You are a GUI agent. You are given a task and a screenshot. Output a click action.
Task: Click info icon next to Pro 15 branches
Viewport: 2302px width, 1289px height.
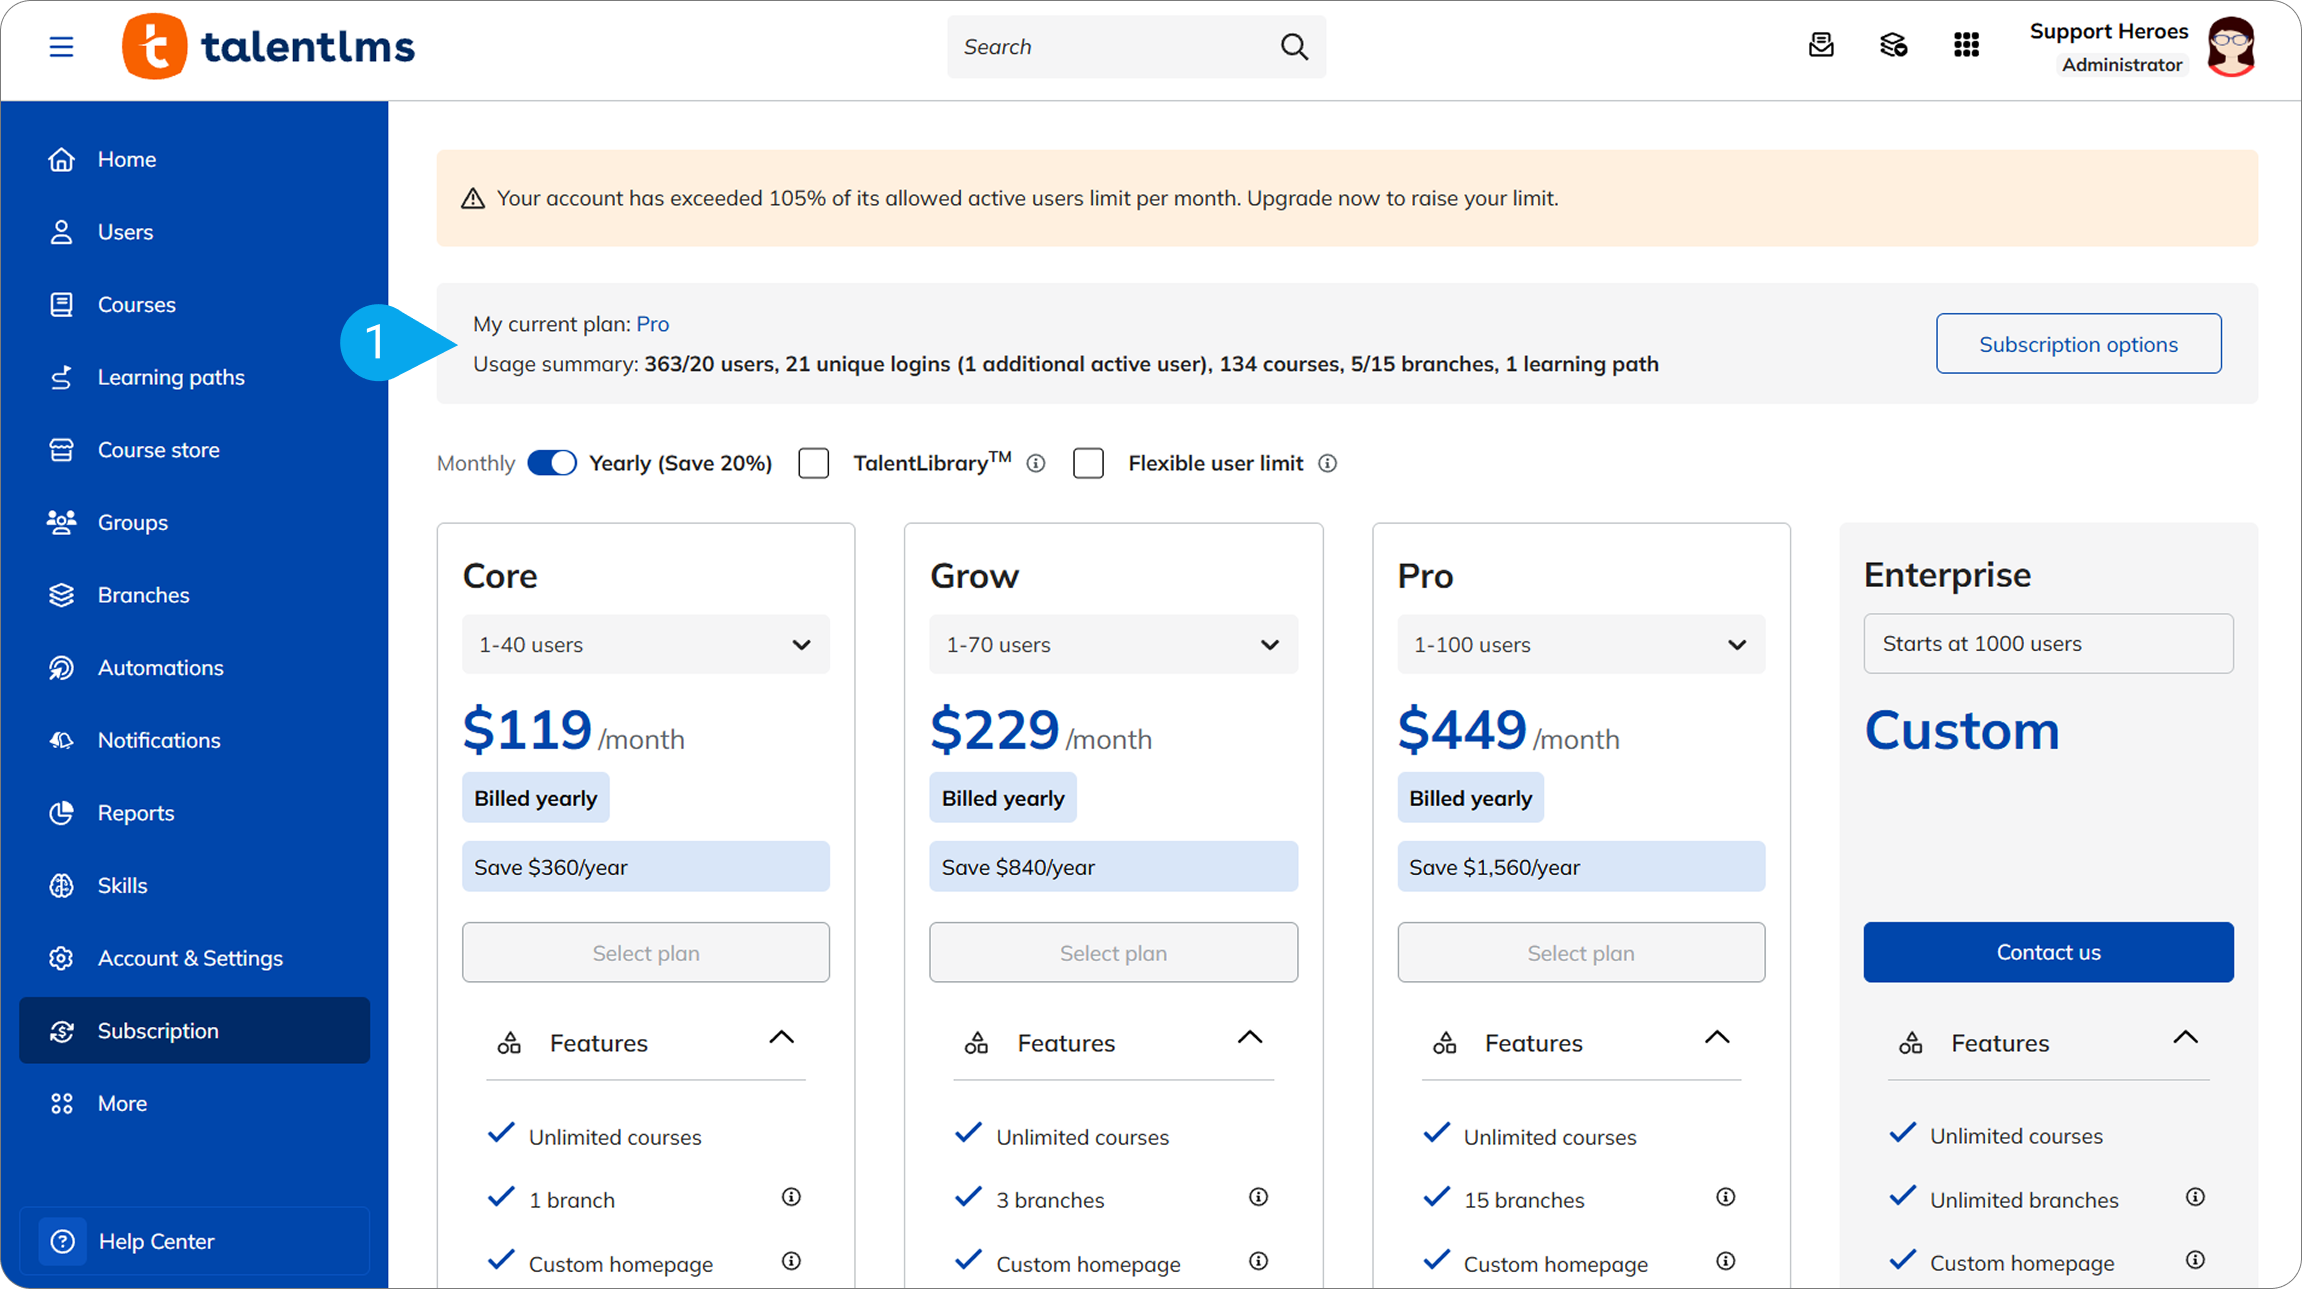(x=1725, y=1197)
